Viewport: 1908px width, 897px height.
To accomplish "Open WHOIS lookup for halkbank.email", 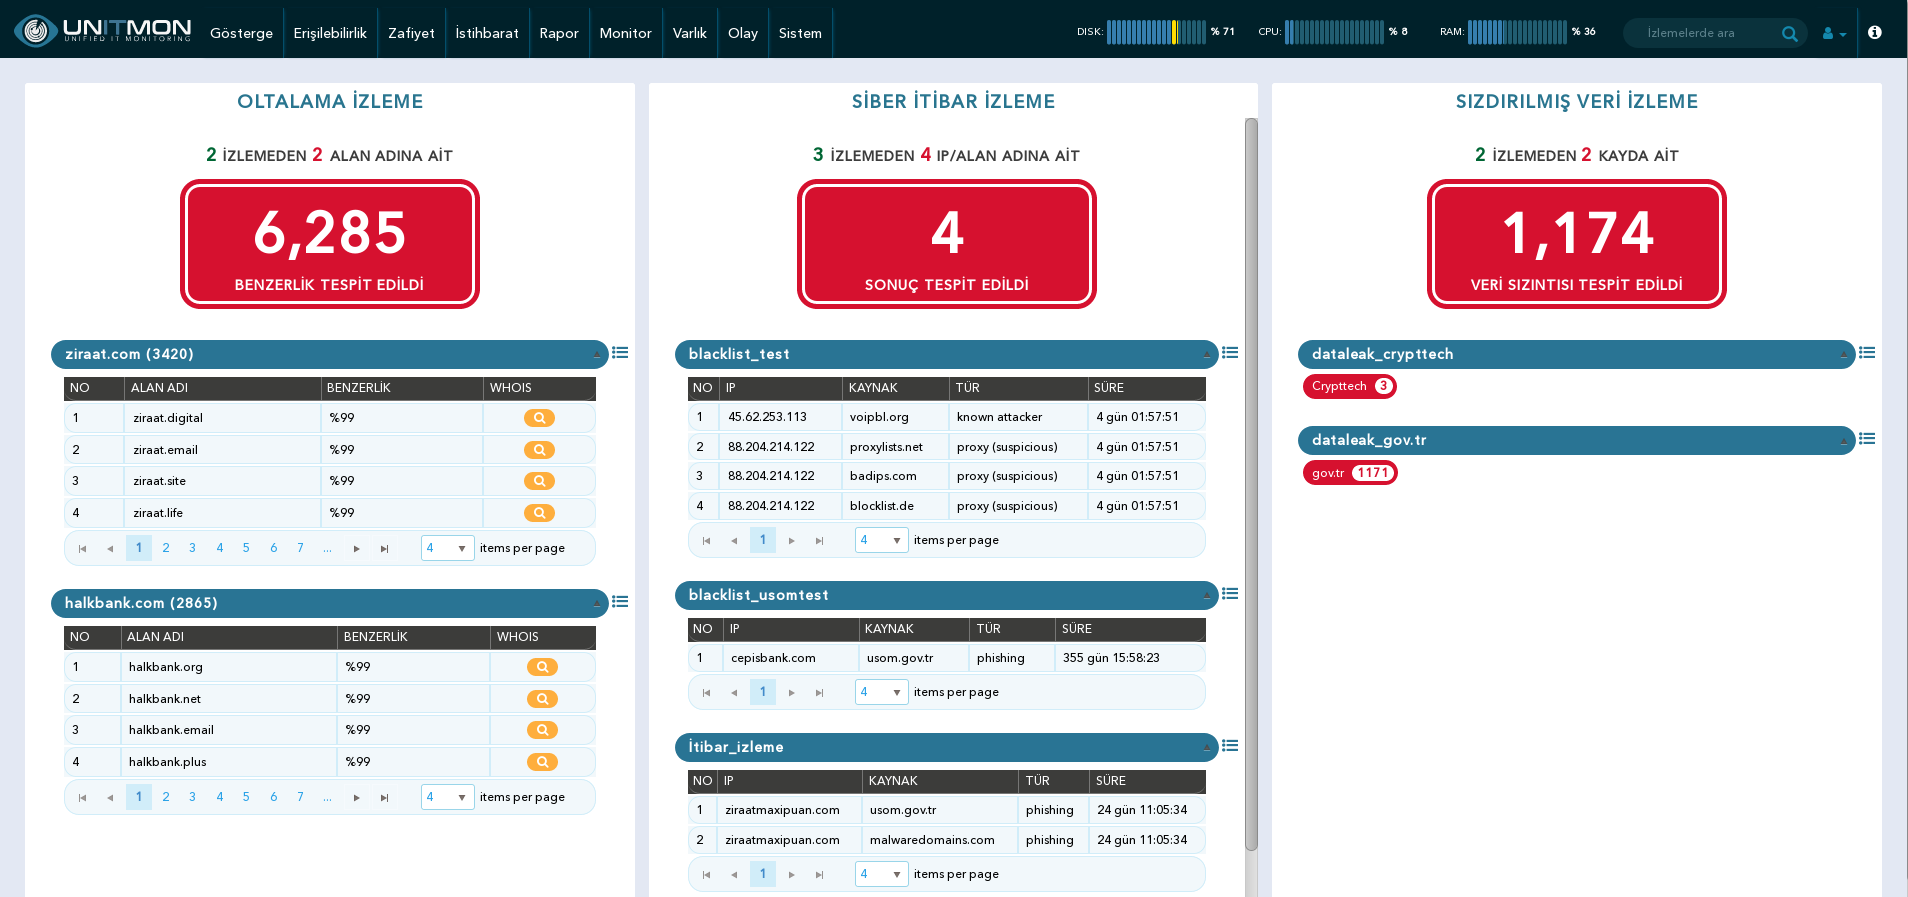I will (x=542, y=730).
